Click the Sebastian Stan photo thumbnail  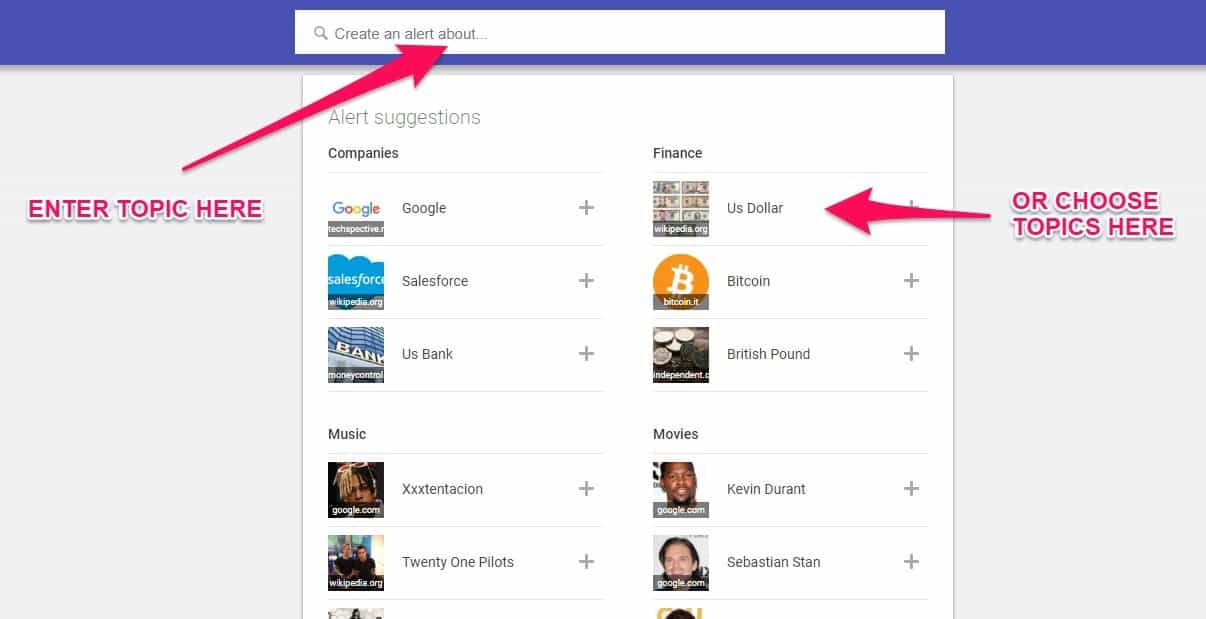(x=681, y=562)
